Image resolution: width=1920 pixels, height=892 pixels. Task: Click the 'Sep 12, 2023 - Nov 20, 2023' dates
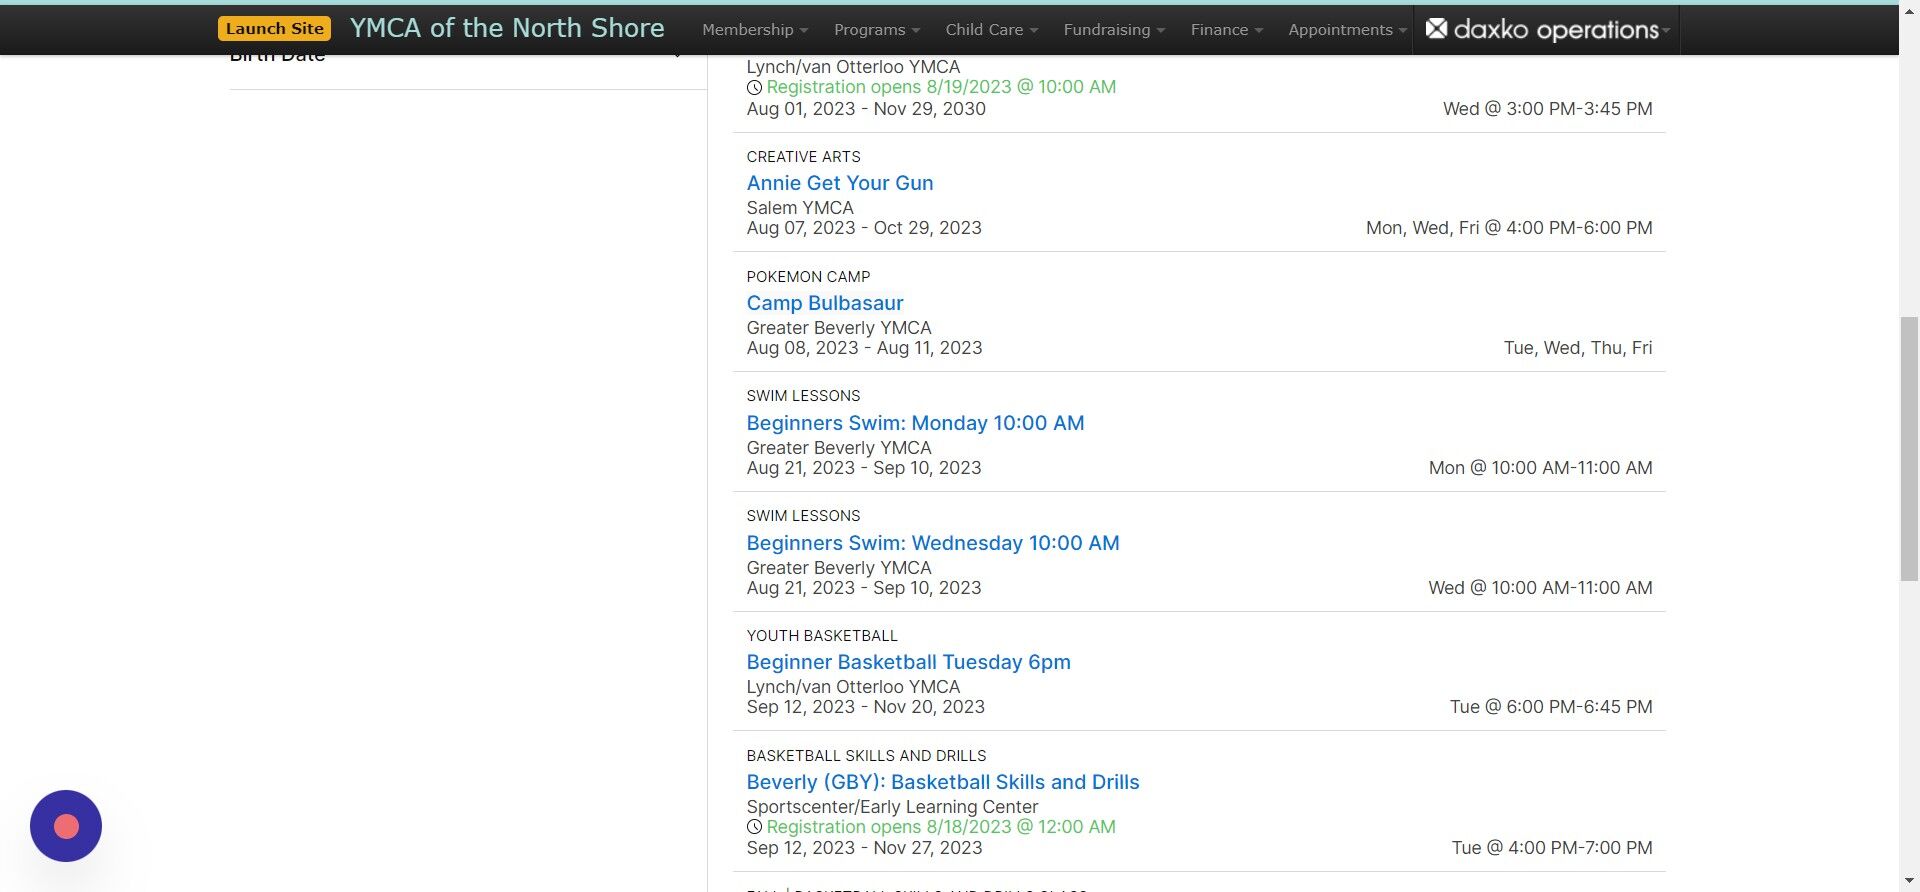[x=865, y=707]
